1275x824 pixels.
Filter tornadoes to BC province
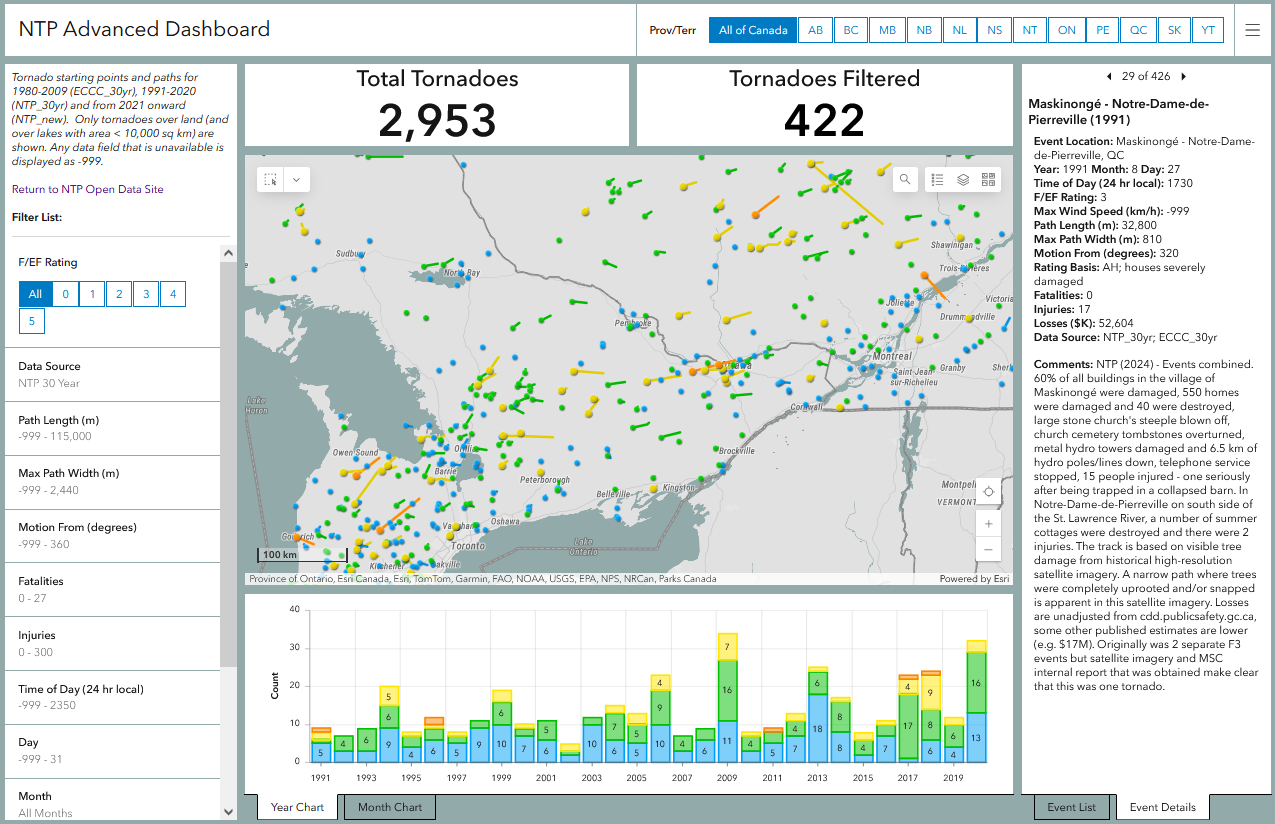pos(851,30)
